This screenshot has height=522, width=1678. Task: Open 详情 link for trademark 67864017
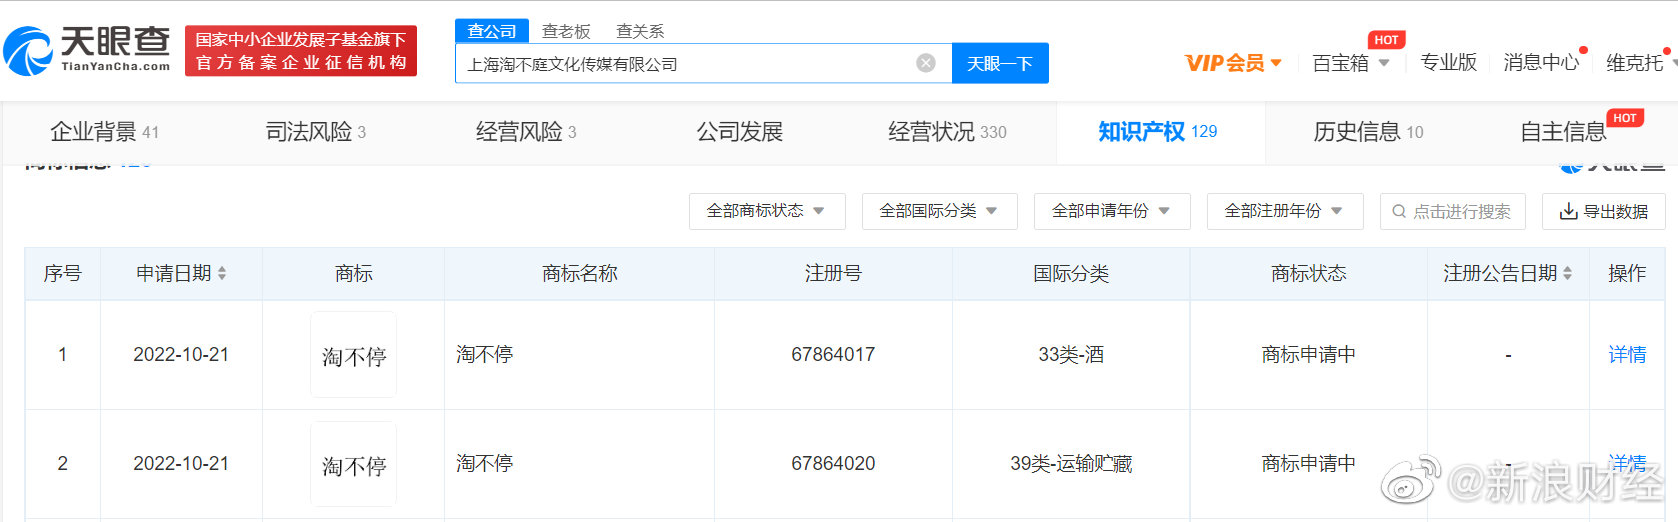click(1627, 354)
